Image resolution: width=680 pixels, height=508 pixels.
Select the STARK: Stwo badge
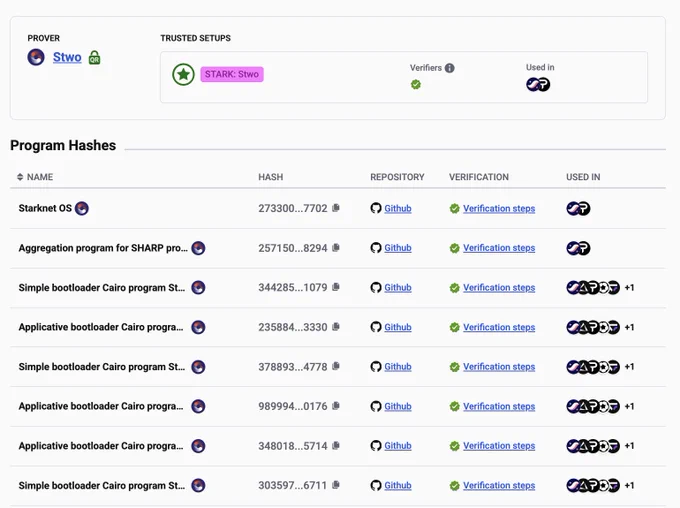coord(232,74)
